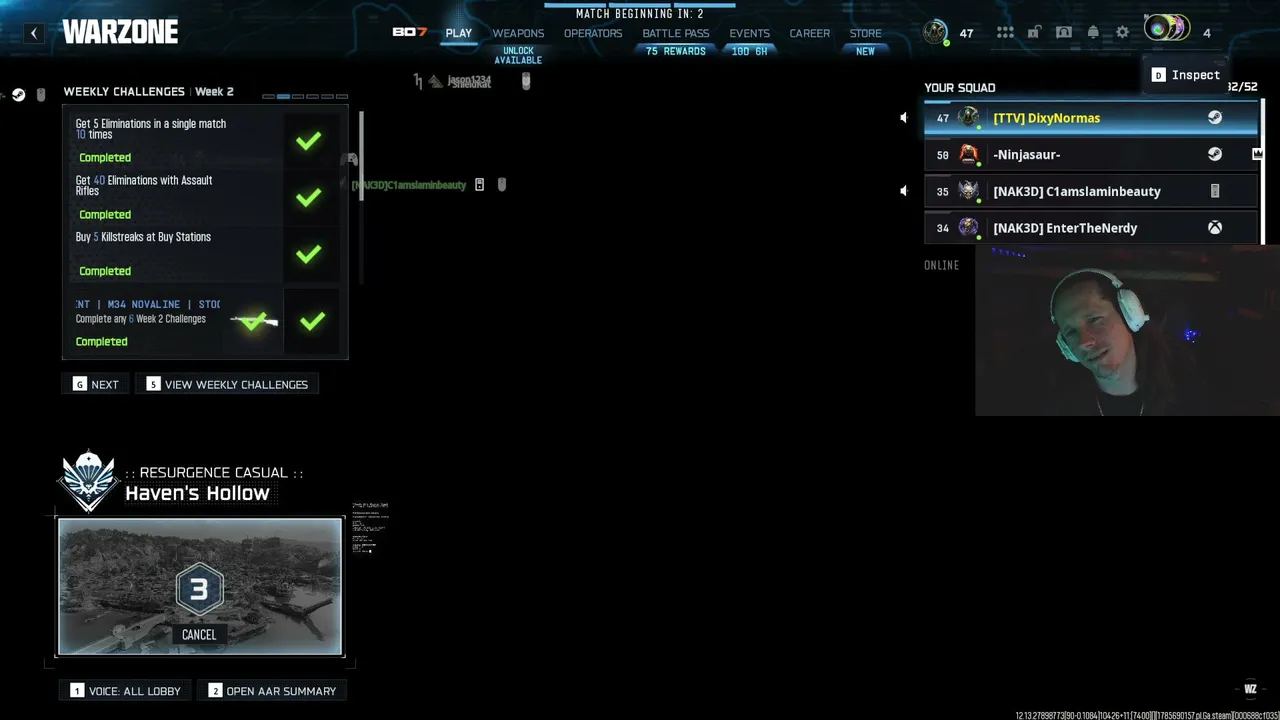1280x720 pixels.
Task: Click the checkmark for the Assault Rifles challenge
Action: pyautogui.click(x=309, y=197)
